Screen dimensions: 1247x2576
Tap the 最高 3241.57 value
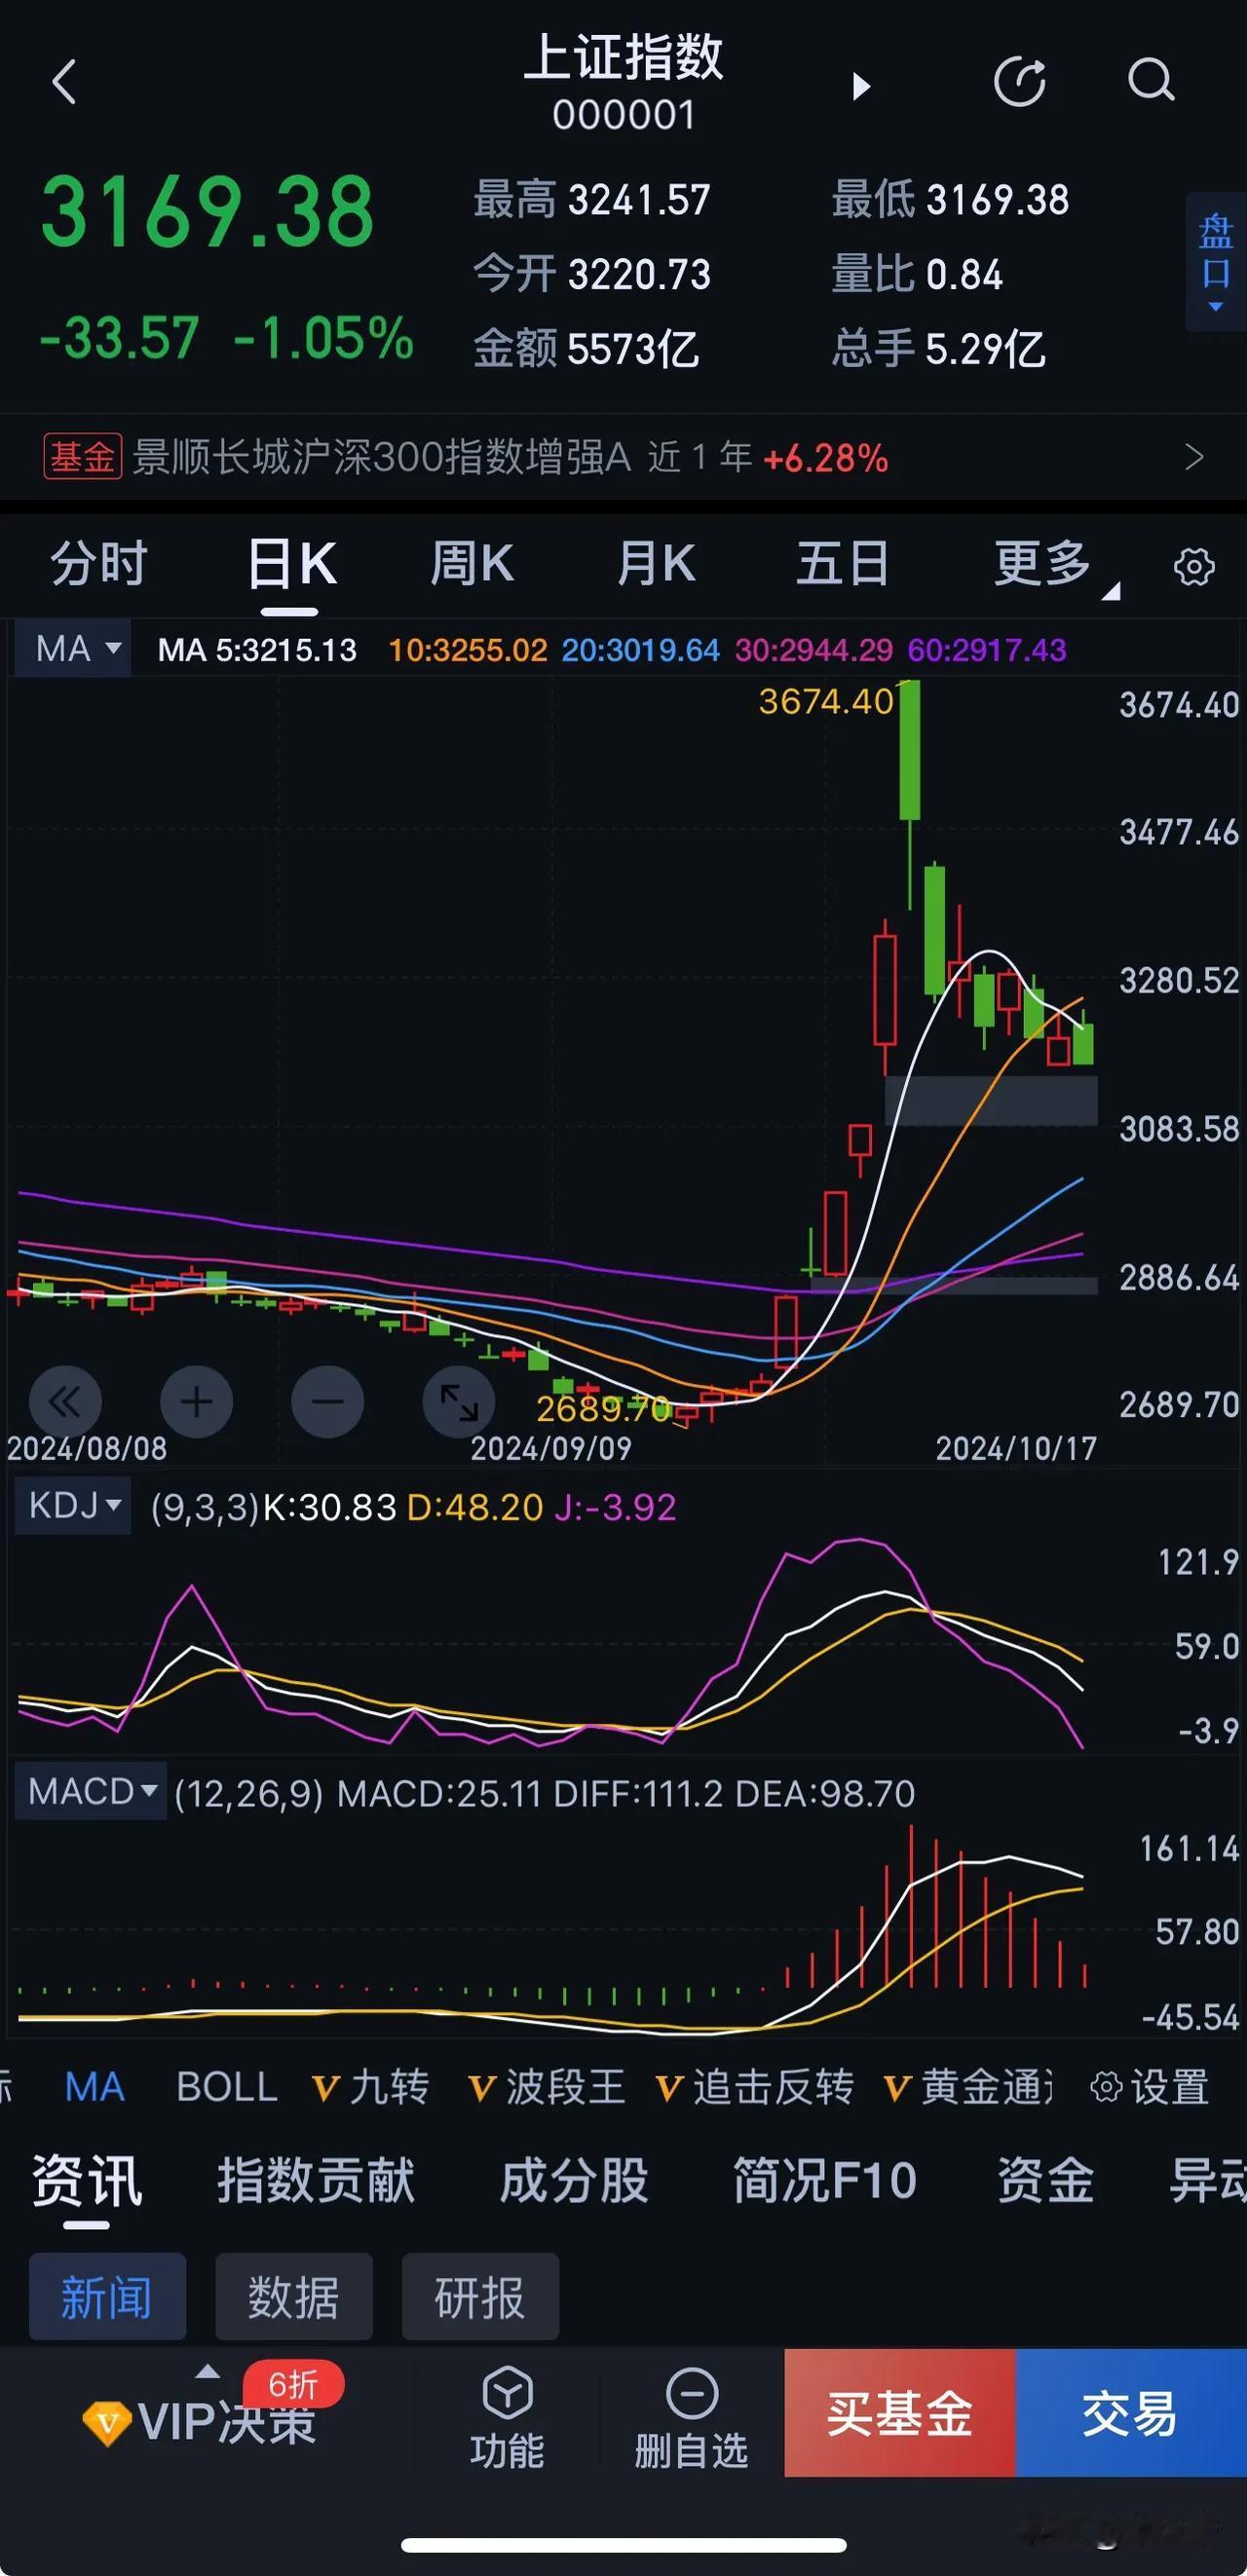click(x=592, y=199)
